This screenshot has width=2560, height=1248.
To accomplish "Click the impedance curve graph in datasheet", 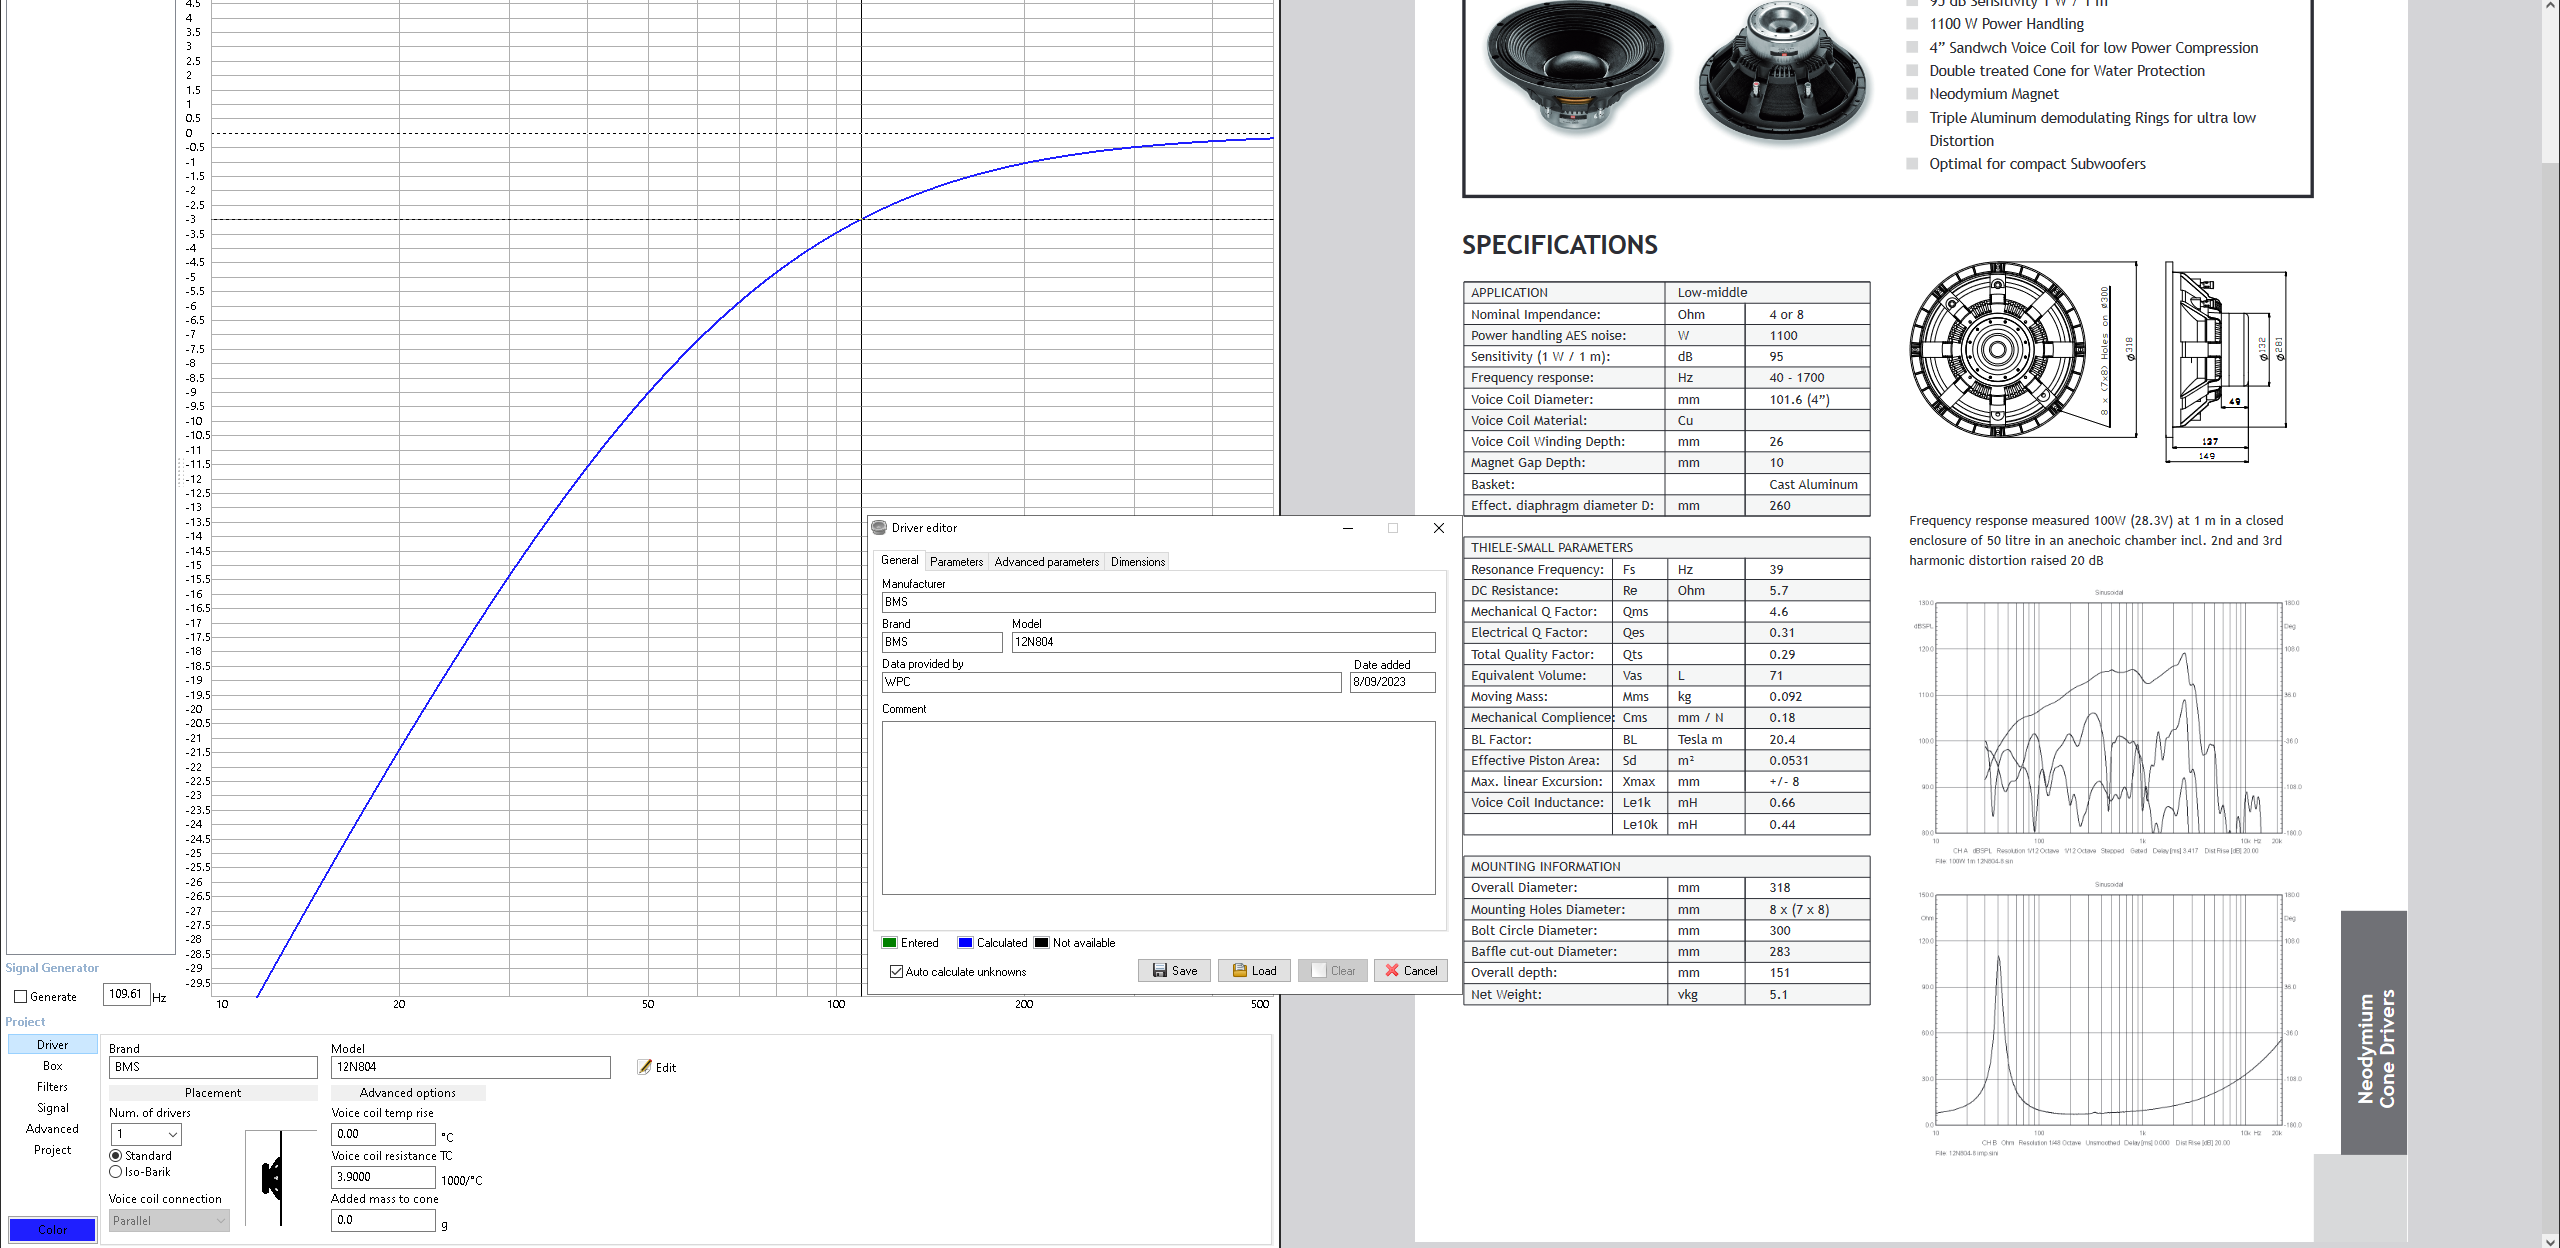I will coord(2108,1010).
